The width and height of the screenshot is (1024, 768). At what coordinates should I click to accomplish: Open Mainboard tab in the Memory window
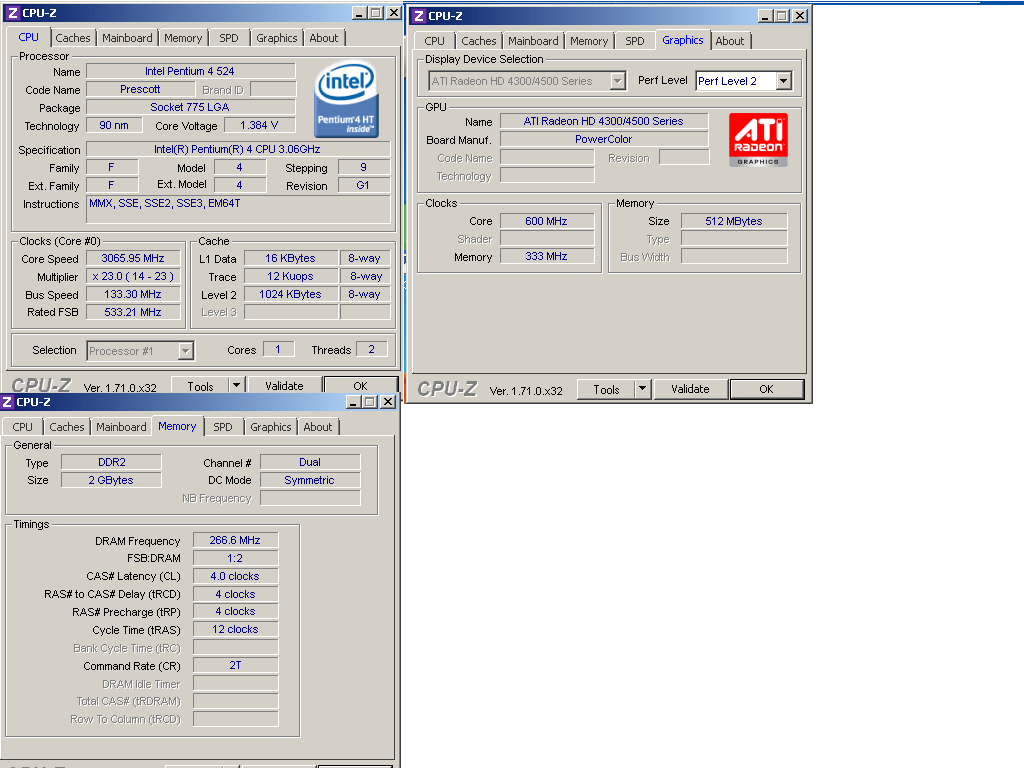click(121, 426)
